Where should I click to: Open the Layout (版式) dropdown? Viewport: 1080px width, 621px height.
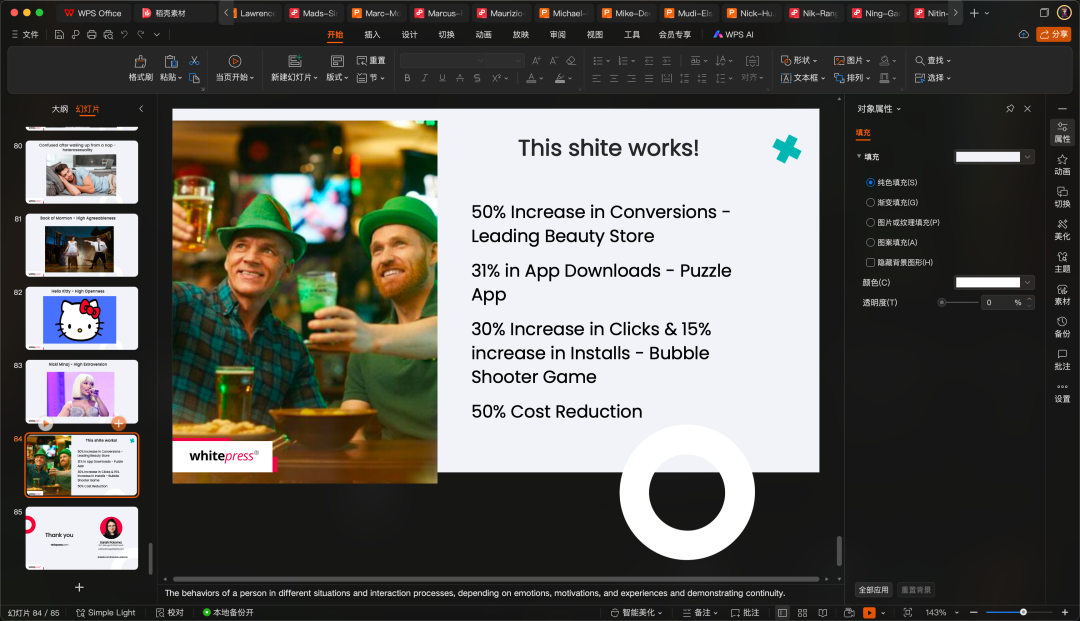338,78
